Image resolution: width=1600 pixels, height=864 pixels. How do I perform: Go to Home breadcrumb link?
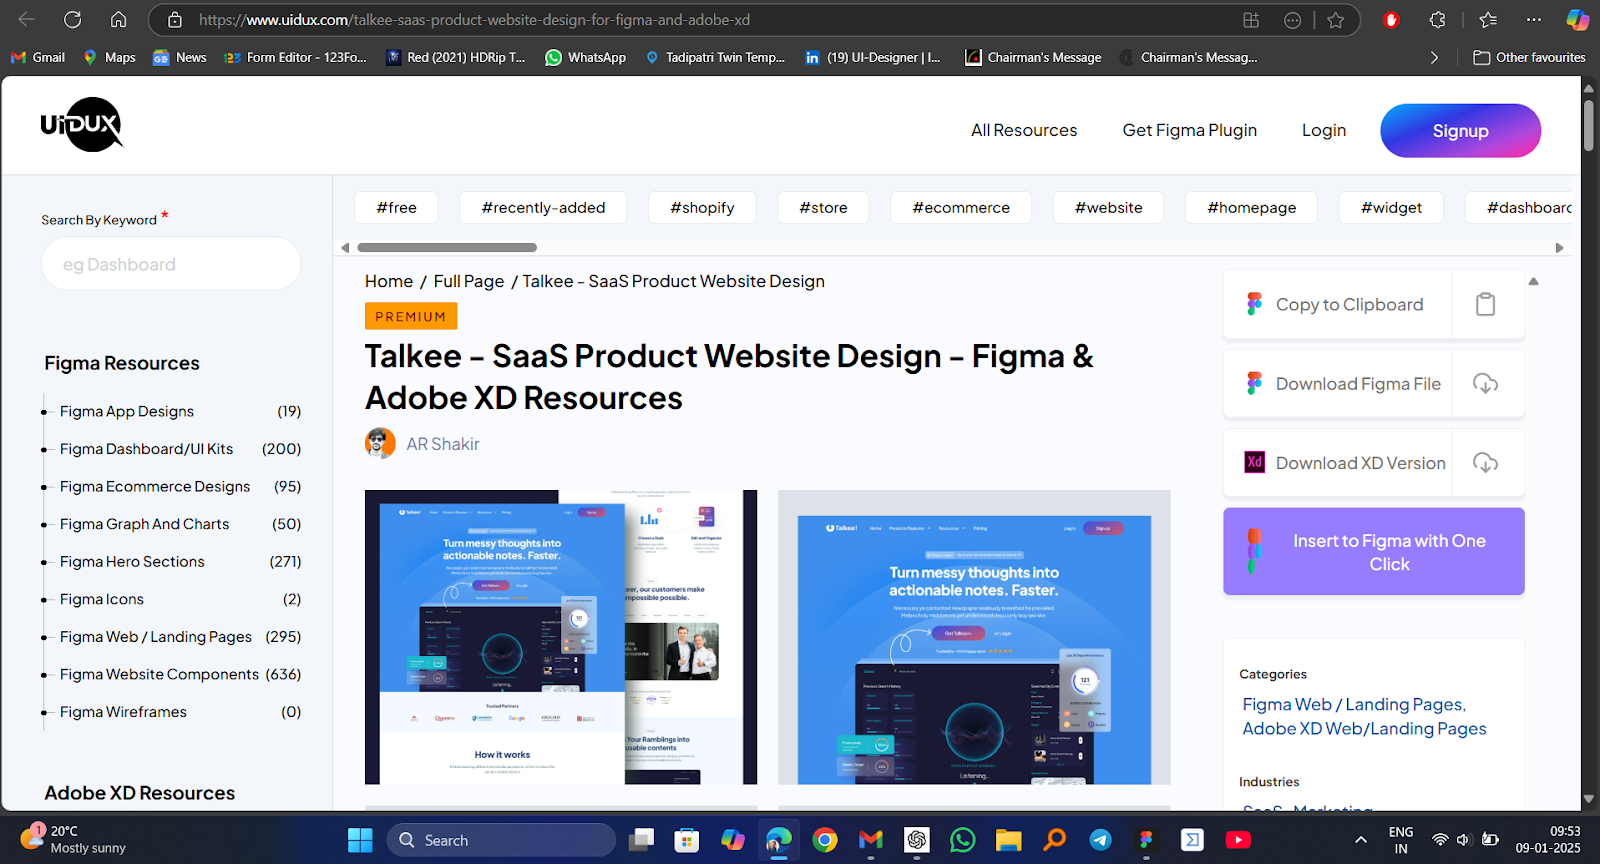(389, 281)
